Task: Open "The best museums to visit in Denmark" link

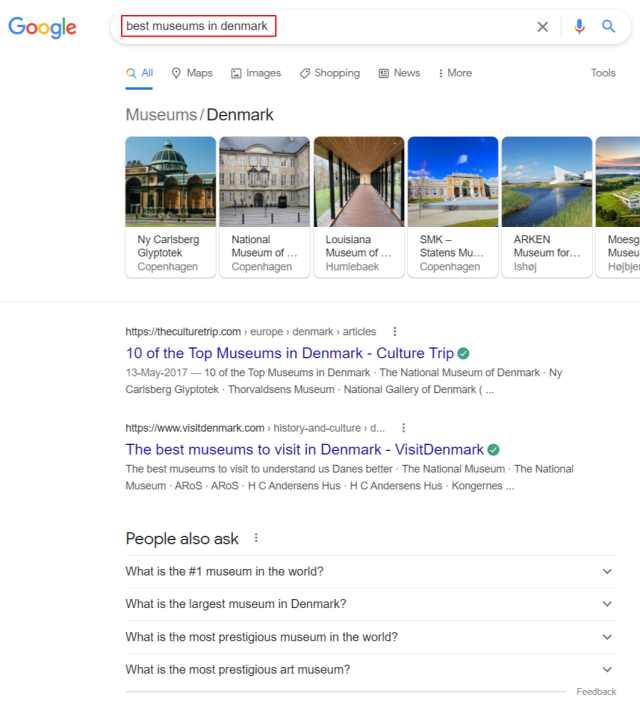Action: coord(304,450)
